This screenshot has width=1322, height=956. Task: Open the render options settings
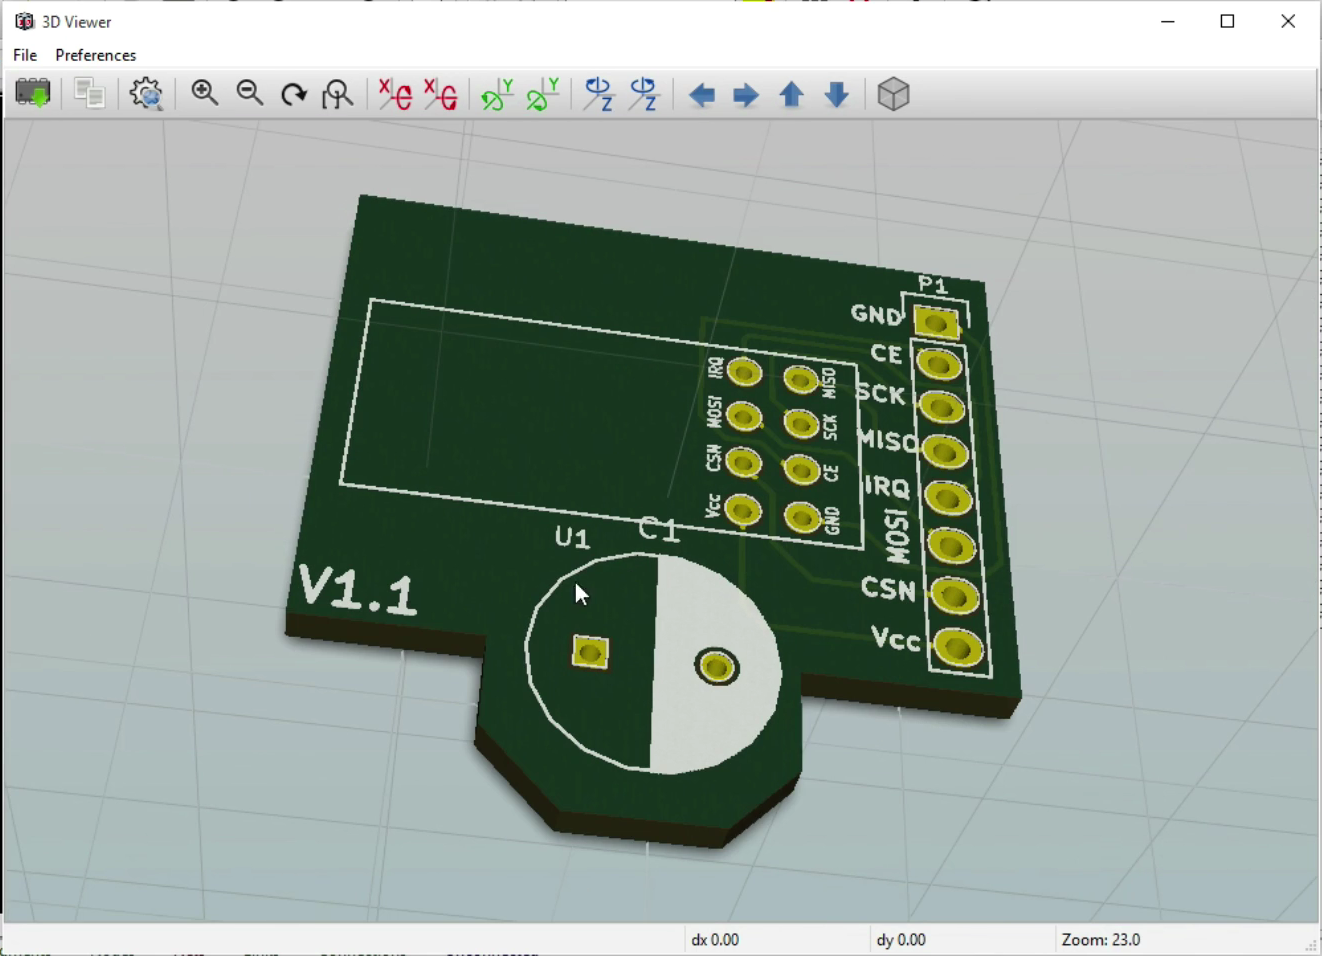tap(146, 93)
